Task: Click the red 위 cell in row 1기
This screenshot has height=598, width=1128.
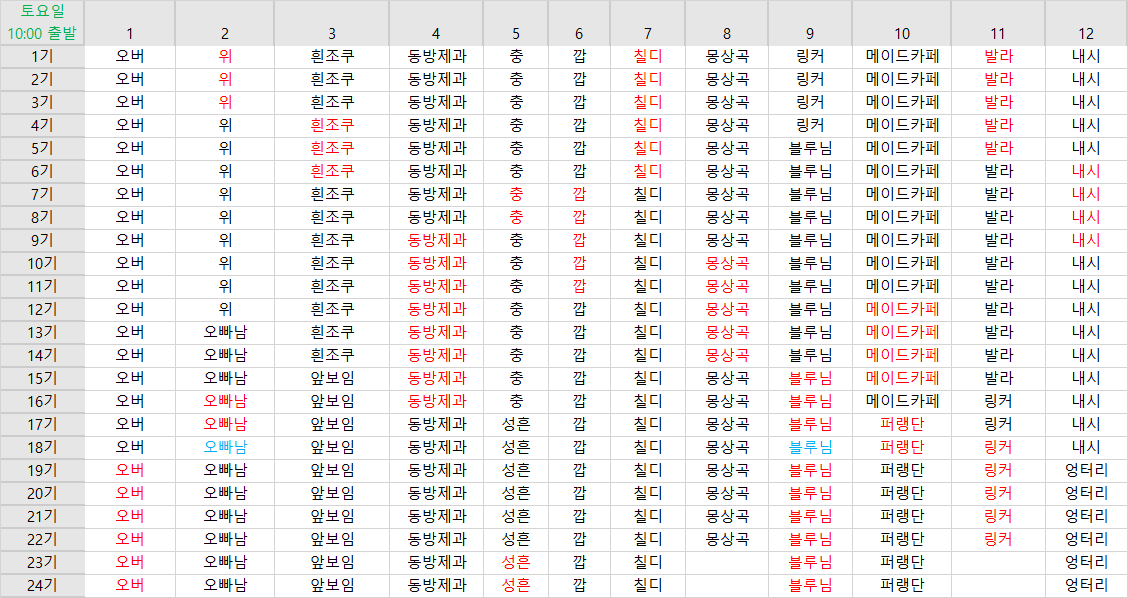Action: tap(225, 56)
